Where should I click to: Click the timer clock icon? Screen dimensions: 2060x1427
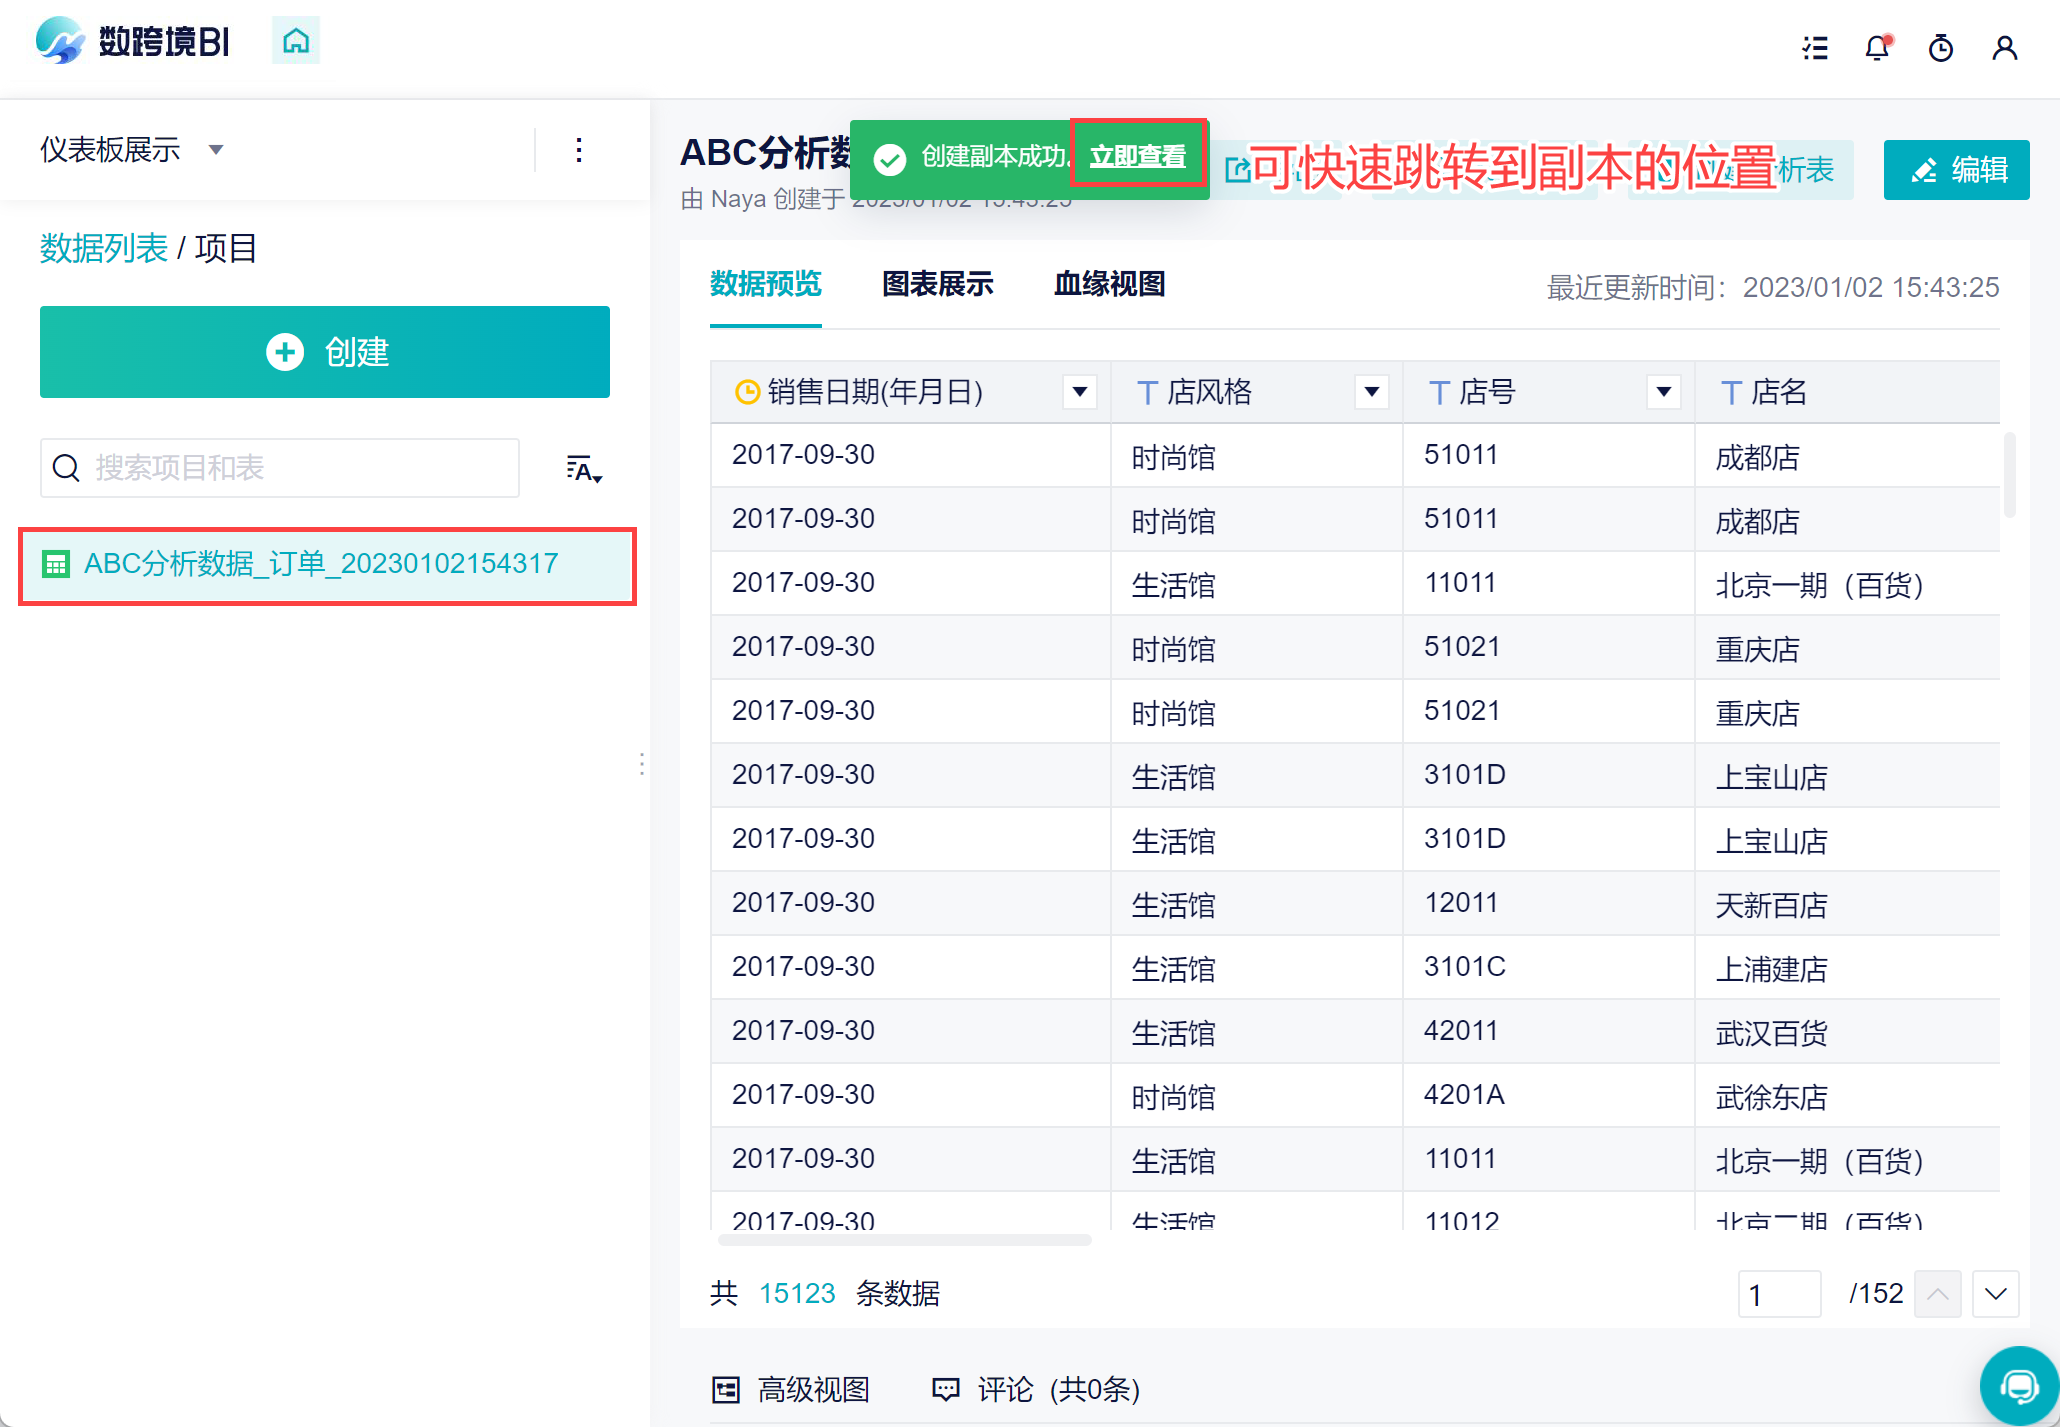pos(1940,48)
